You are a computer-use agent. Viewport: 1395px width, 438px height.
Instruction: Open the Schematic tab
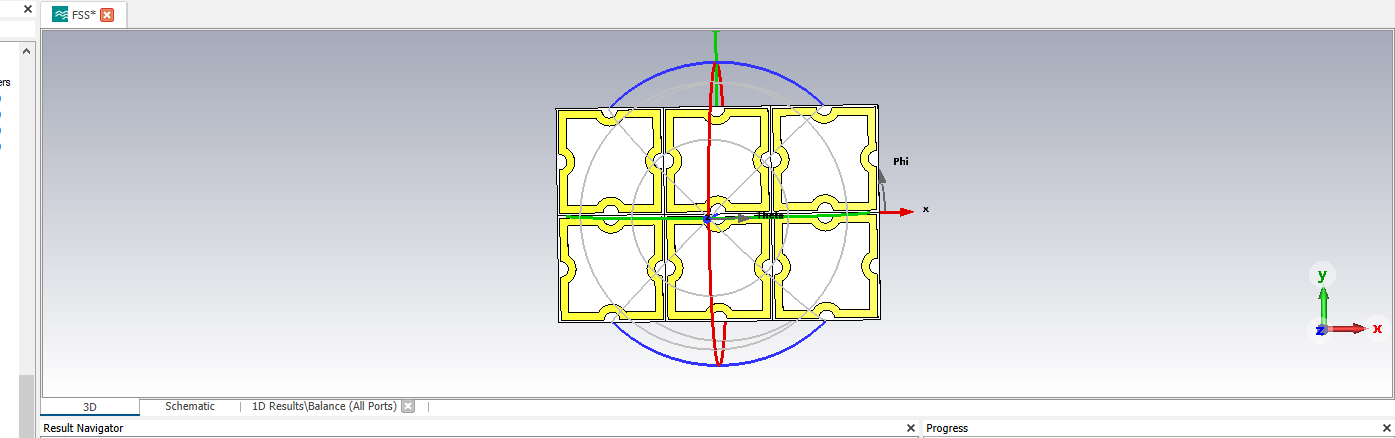point(190,407)
